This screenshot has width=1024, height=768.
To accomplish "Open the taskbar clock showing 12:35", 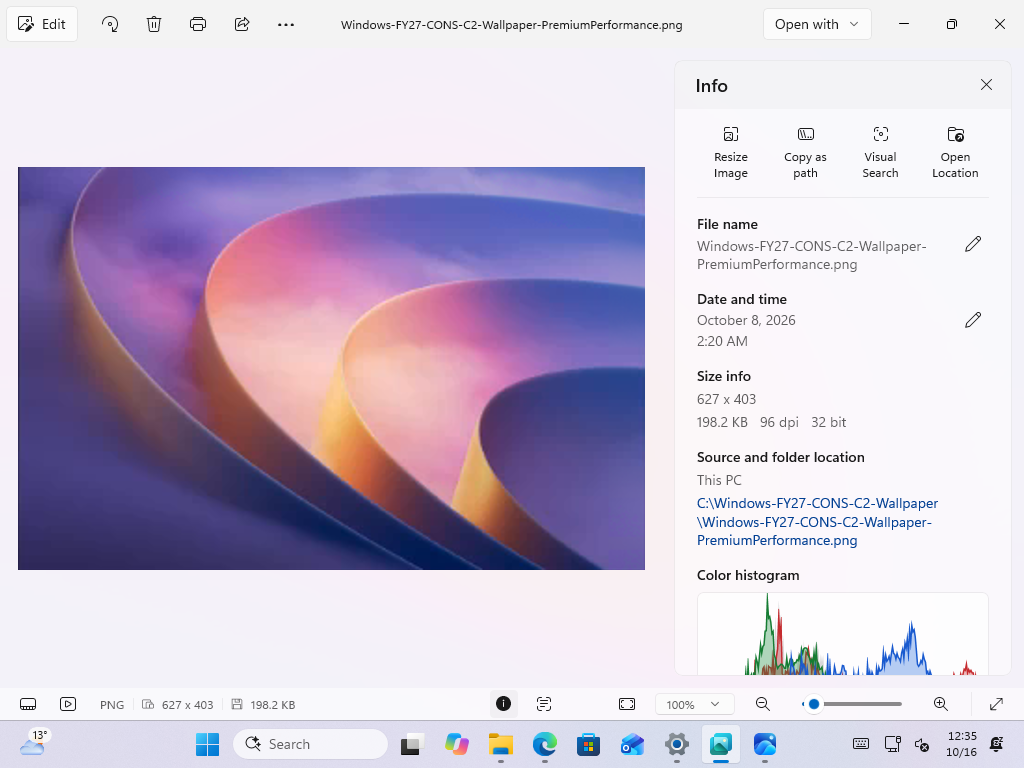I will tap(961, 744).
